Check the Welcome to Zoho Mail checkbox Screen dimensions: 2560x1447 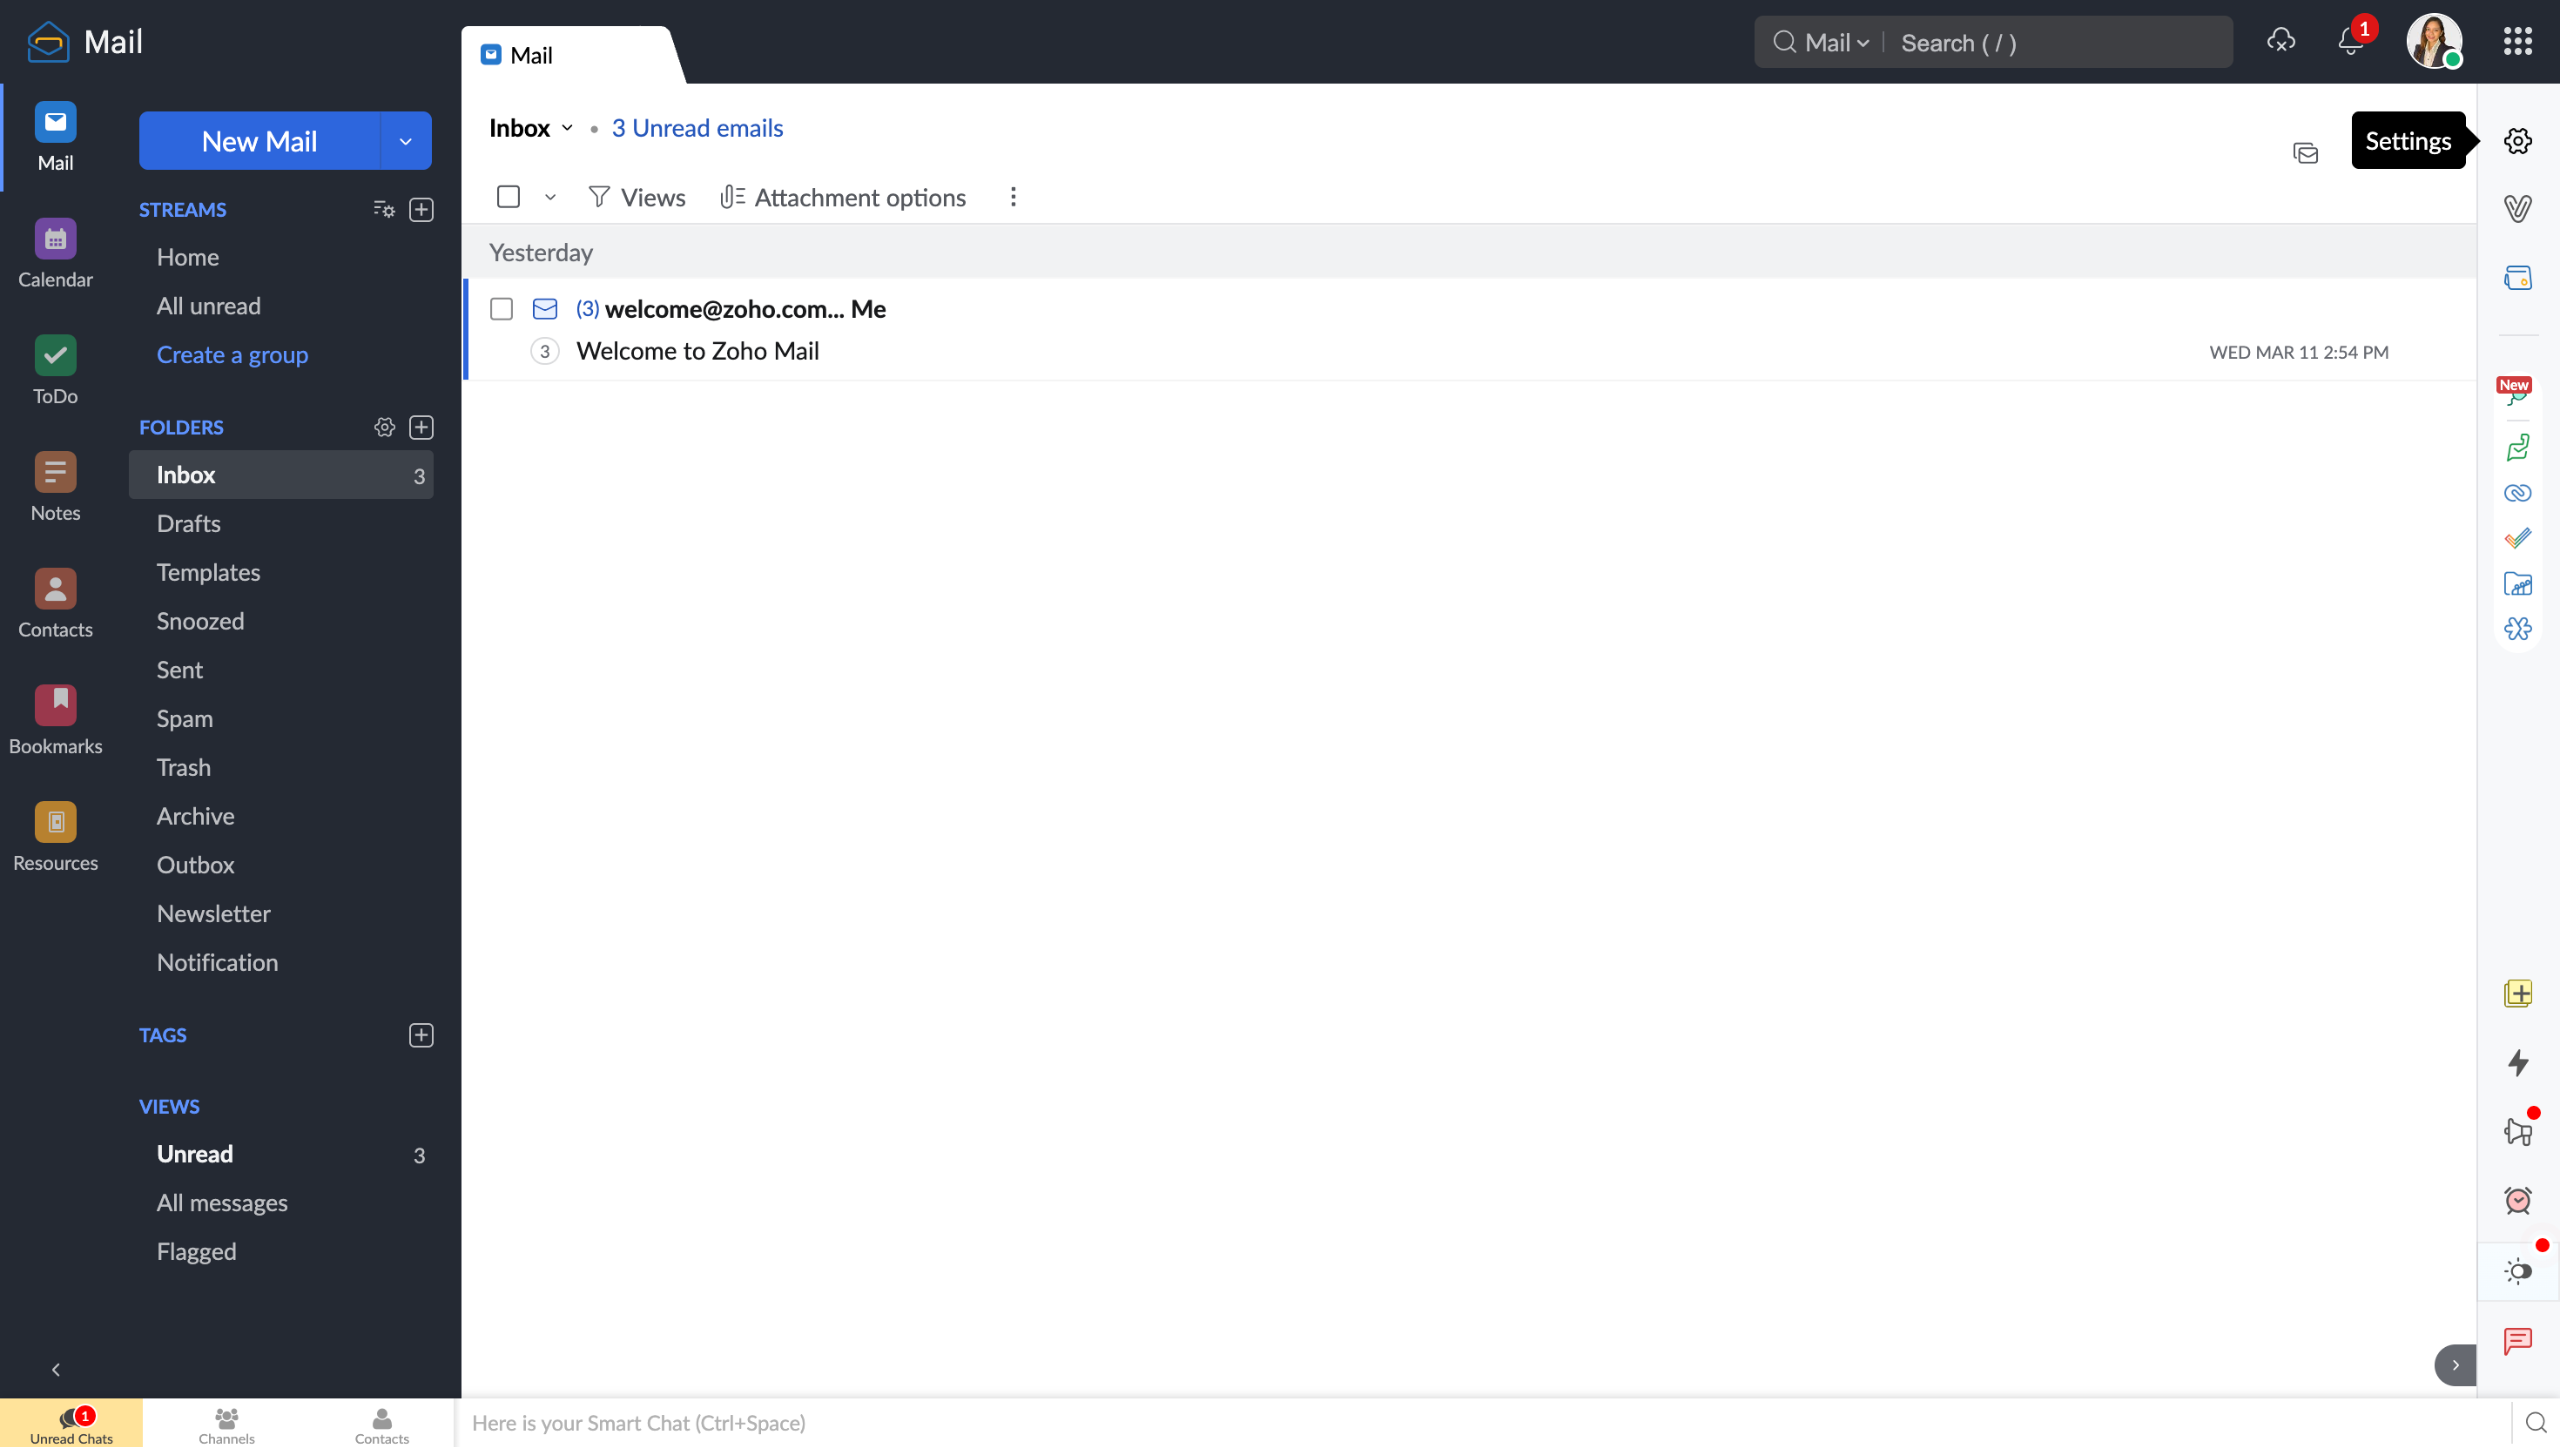501,309
